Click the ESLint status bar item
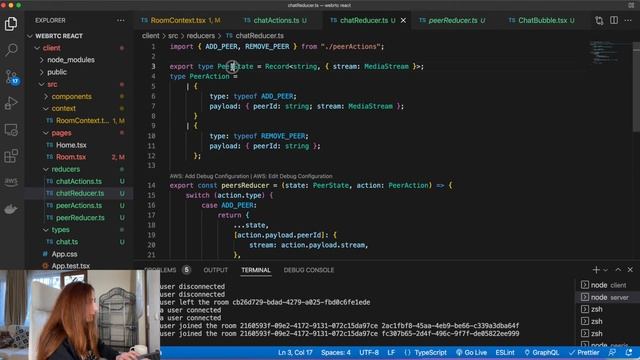The width and height of the screenshot is (640, 360). 505,352
